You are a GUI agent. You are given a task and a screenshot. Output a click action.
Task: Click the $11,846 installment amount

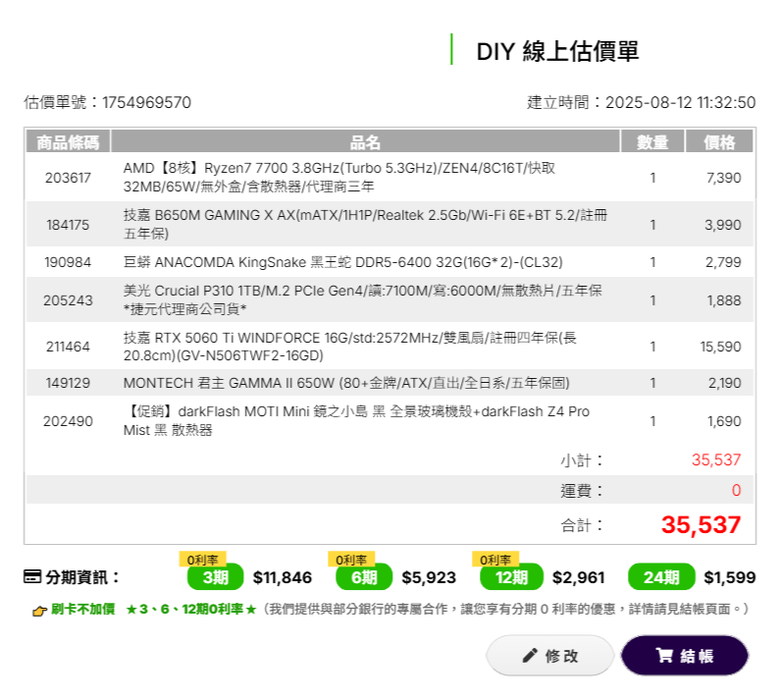pyautogui.click(x=282, y=578)
